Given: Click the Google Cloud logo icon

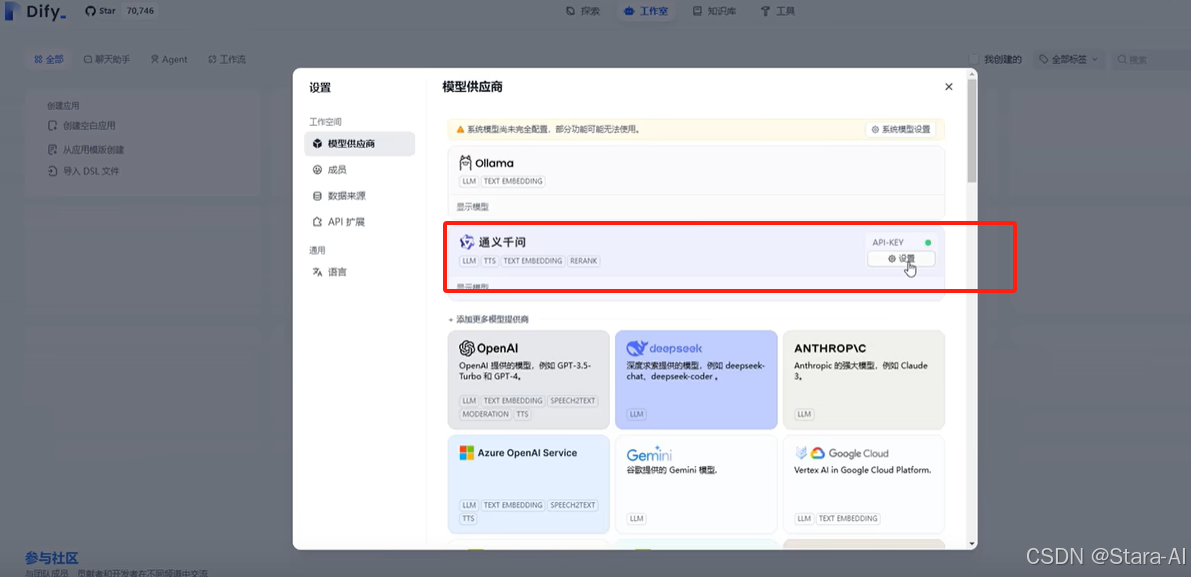Looking at the screenshot, I should tap(817, 453).
